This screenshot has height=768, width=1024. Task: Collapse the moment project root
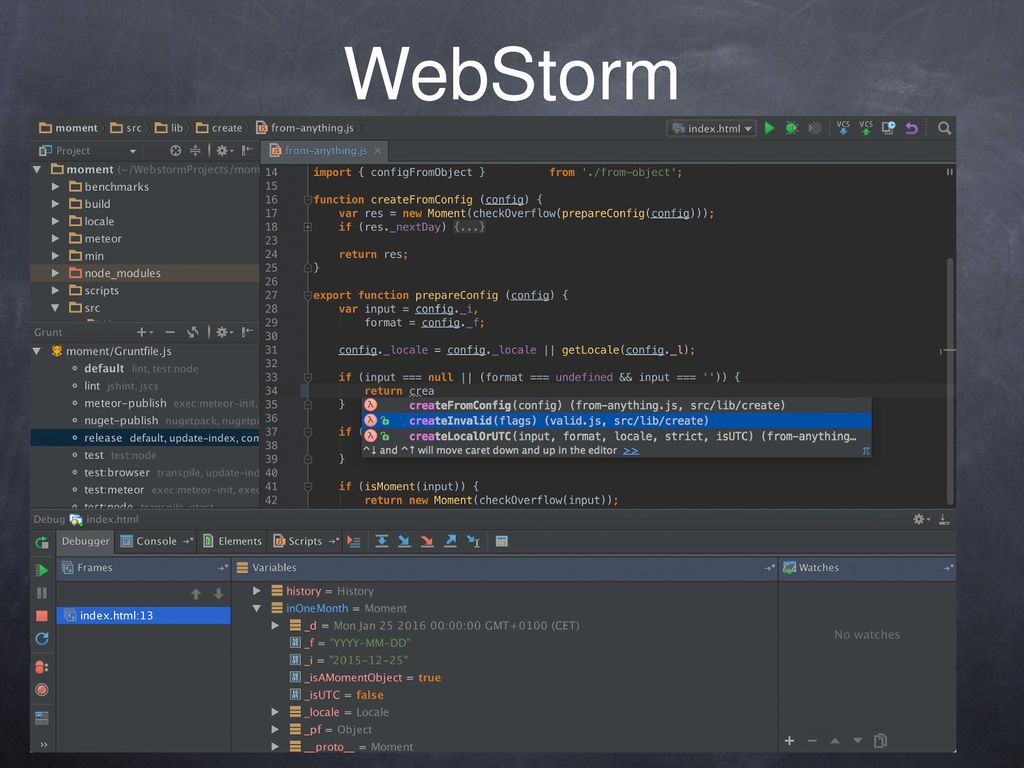(x=37, y=170)
